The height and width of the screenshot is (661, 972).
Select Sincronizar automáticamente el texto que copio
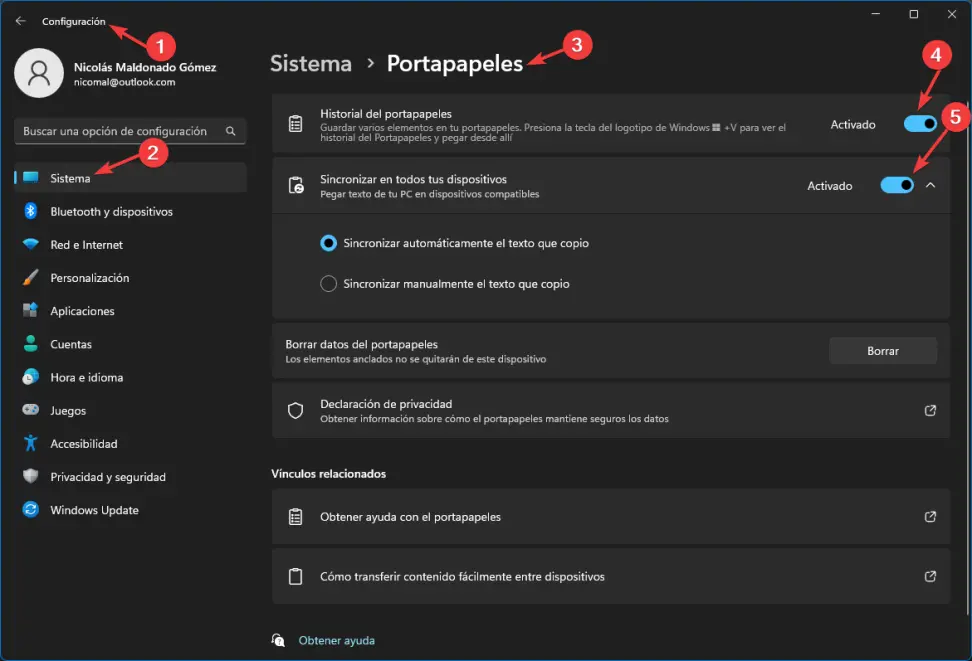click(x=329, y=243)
